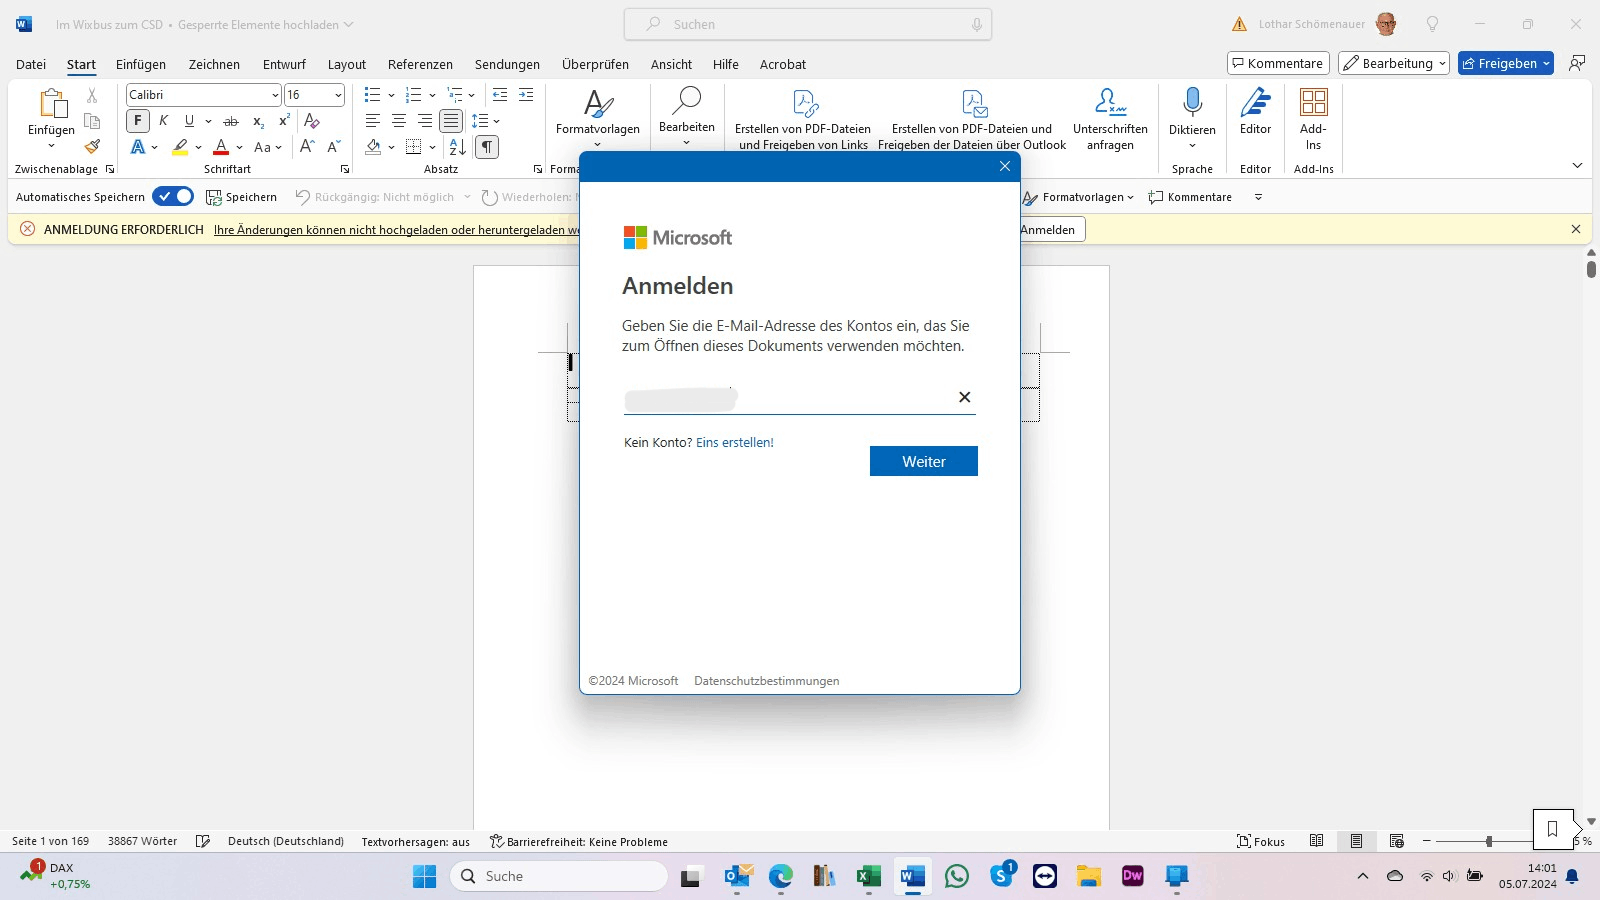Center the text with the Center icon
The width and height of the screenshot is (1600, 900).
click(x=399, y=121)
